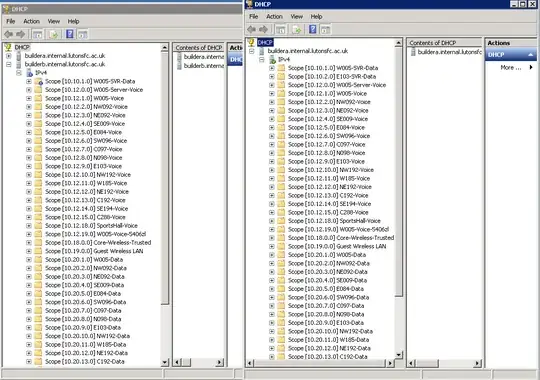Image resolution: width=540 pixels, height=380 pixels.
Task: Click Help icon in left DHCP window toolbar
Action: [70, 34]
